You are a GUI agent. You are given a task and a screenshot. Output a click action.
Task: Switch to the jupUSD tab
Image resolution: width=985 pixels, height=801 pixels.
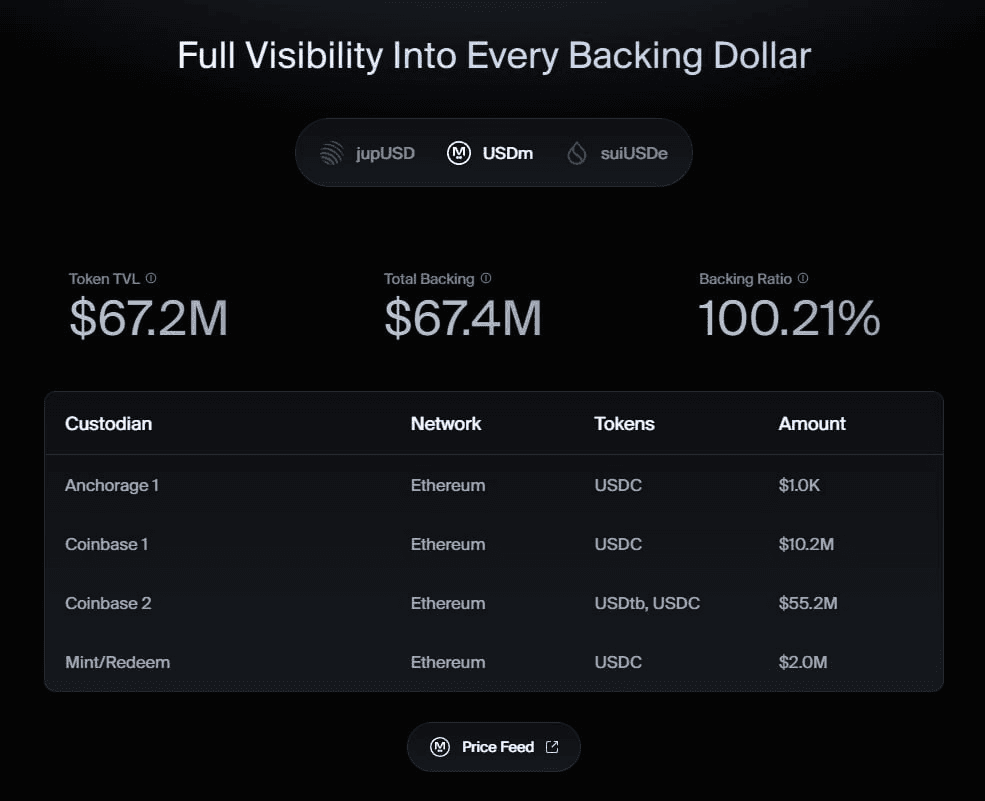tap(367, 153)
